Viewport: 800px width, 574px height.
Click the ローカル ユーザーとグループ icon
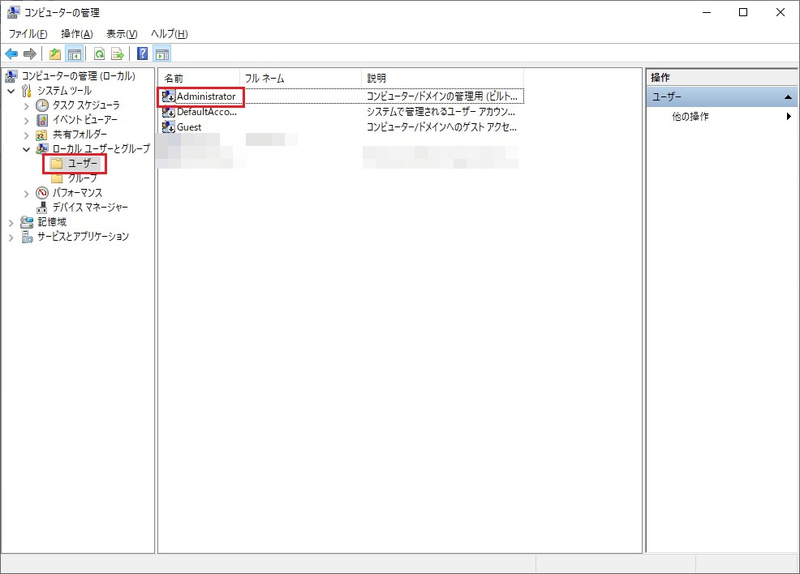(42, 149)
